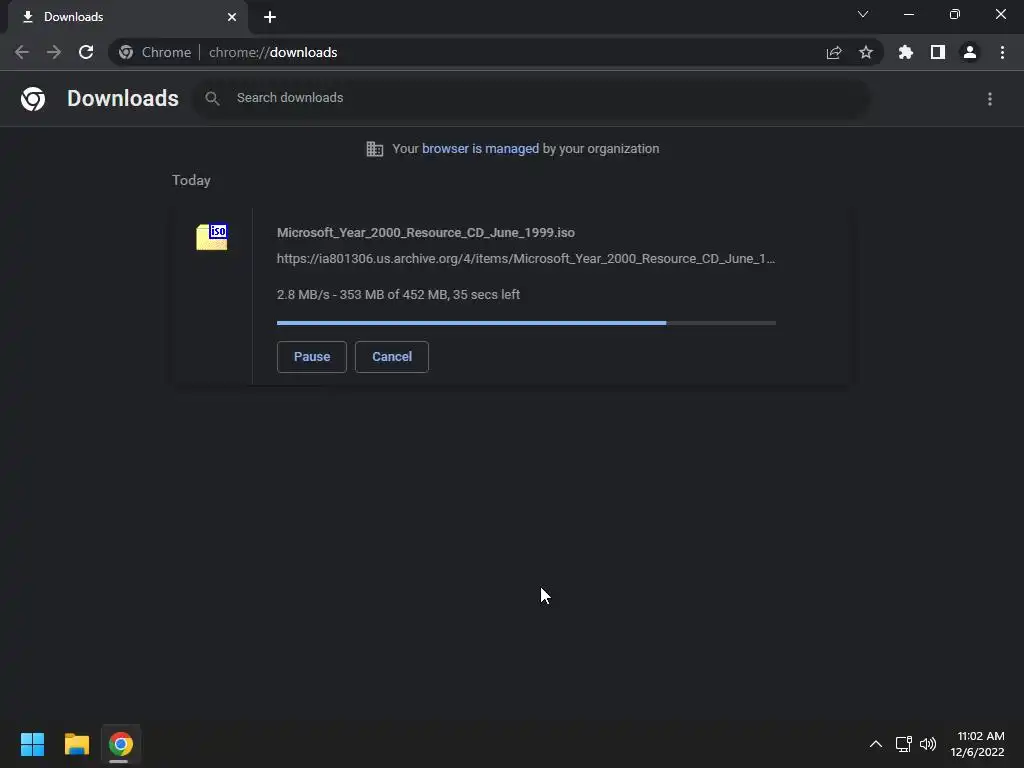This screenshot has width=1024, height=768.
Task: Open the network status tray icon
Action: coord(904,744)
